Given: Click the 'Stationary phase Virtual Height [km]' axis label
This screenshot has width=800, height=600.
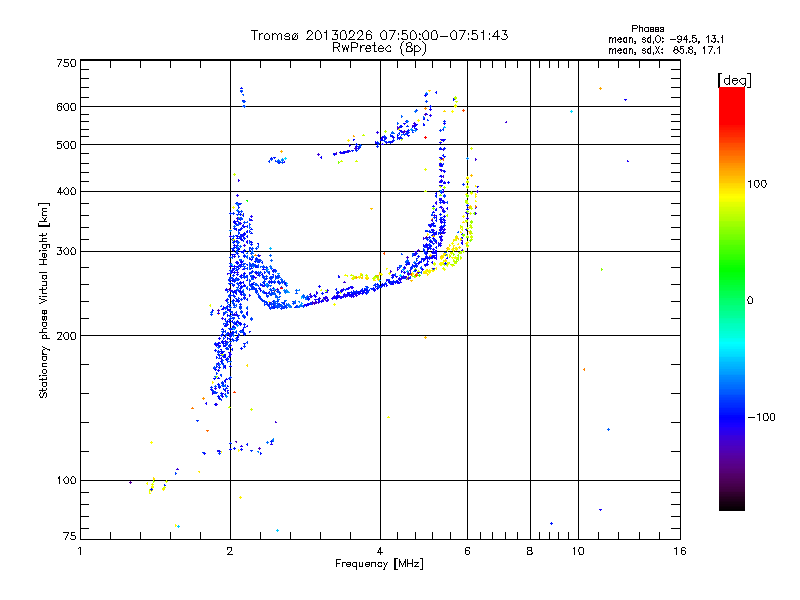Looking at the screenshot, I should pos(44,300).
